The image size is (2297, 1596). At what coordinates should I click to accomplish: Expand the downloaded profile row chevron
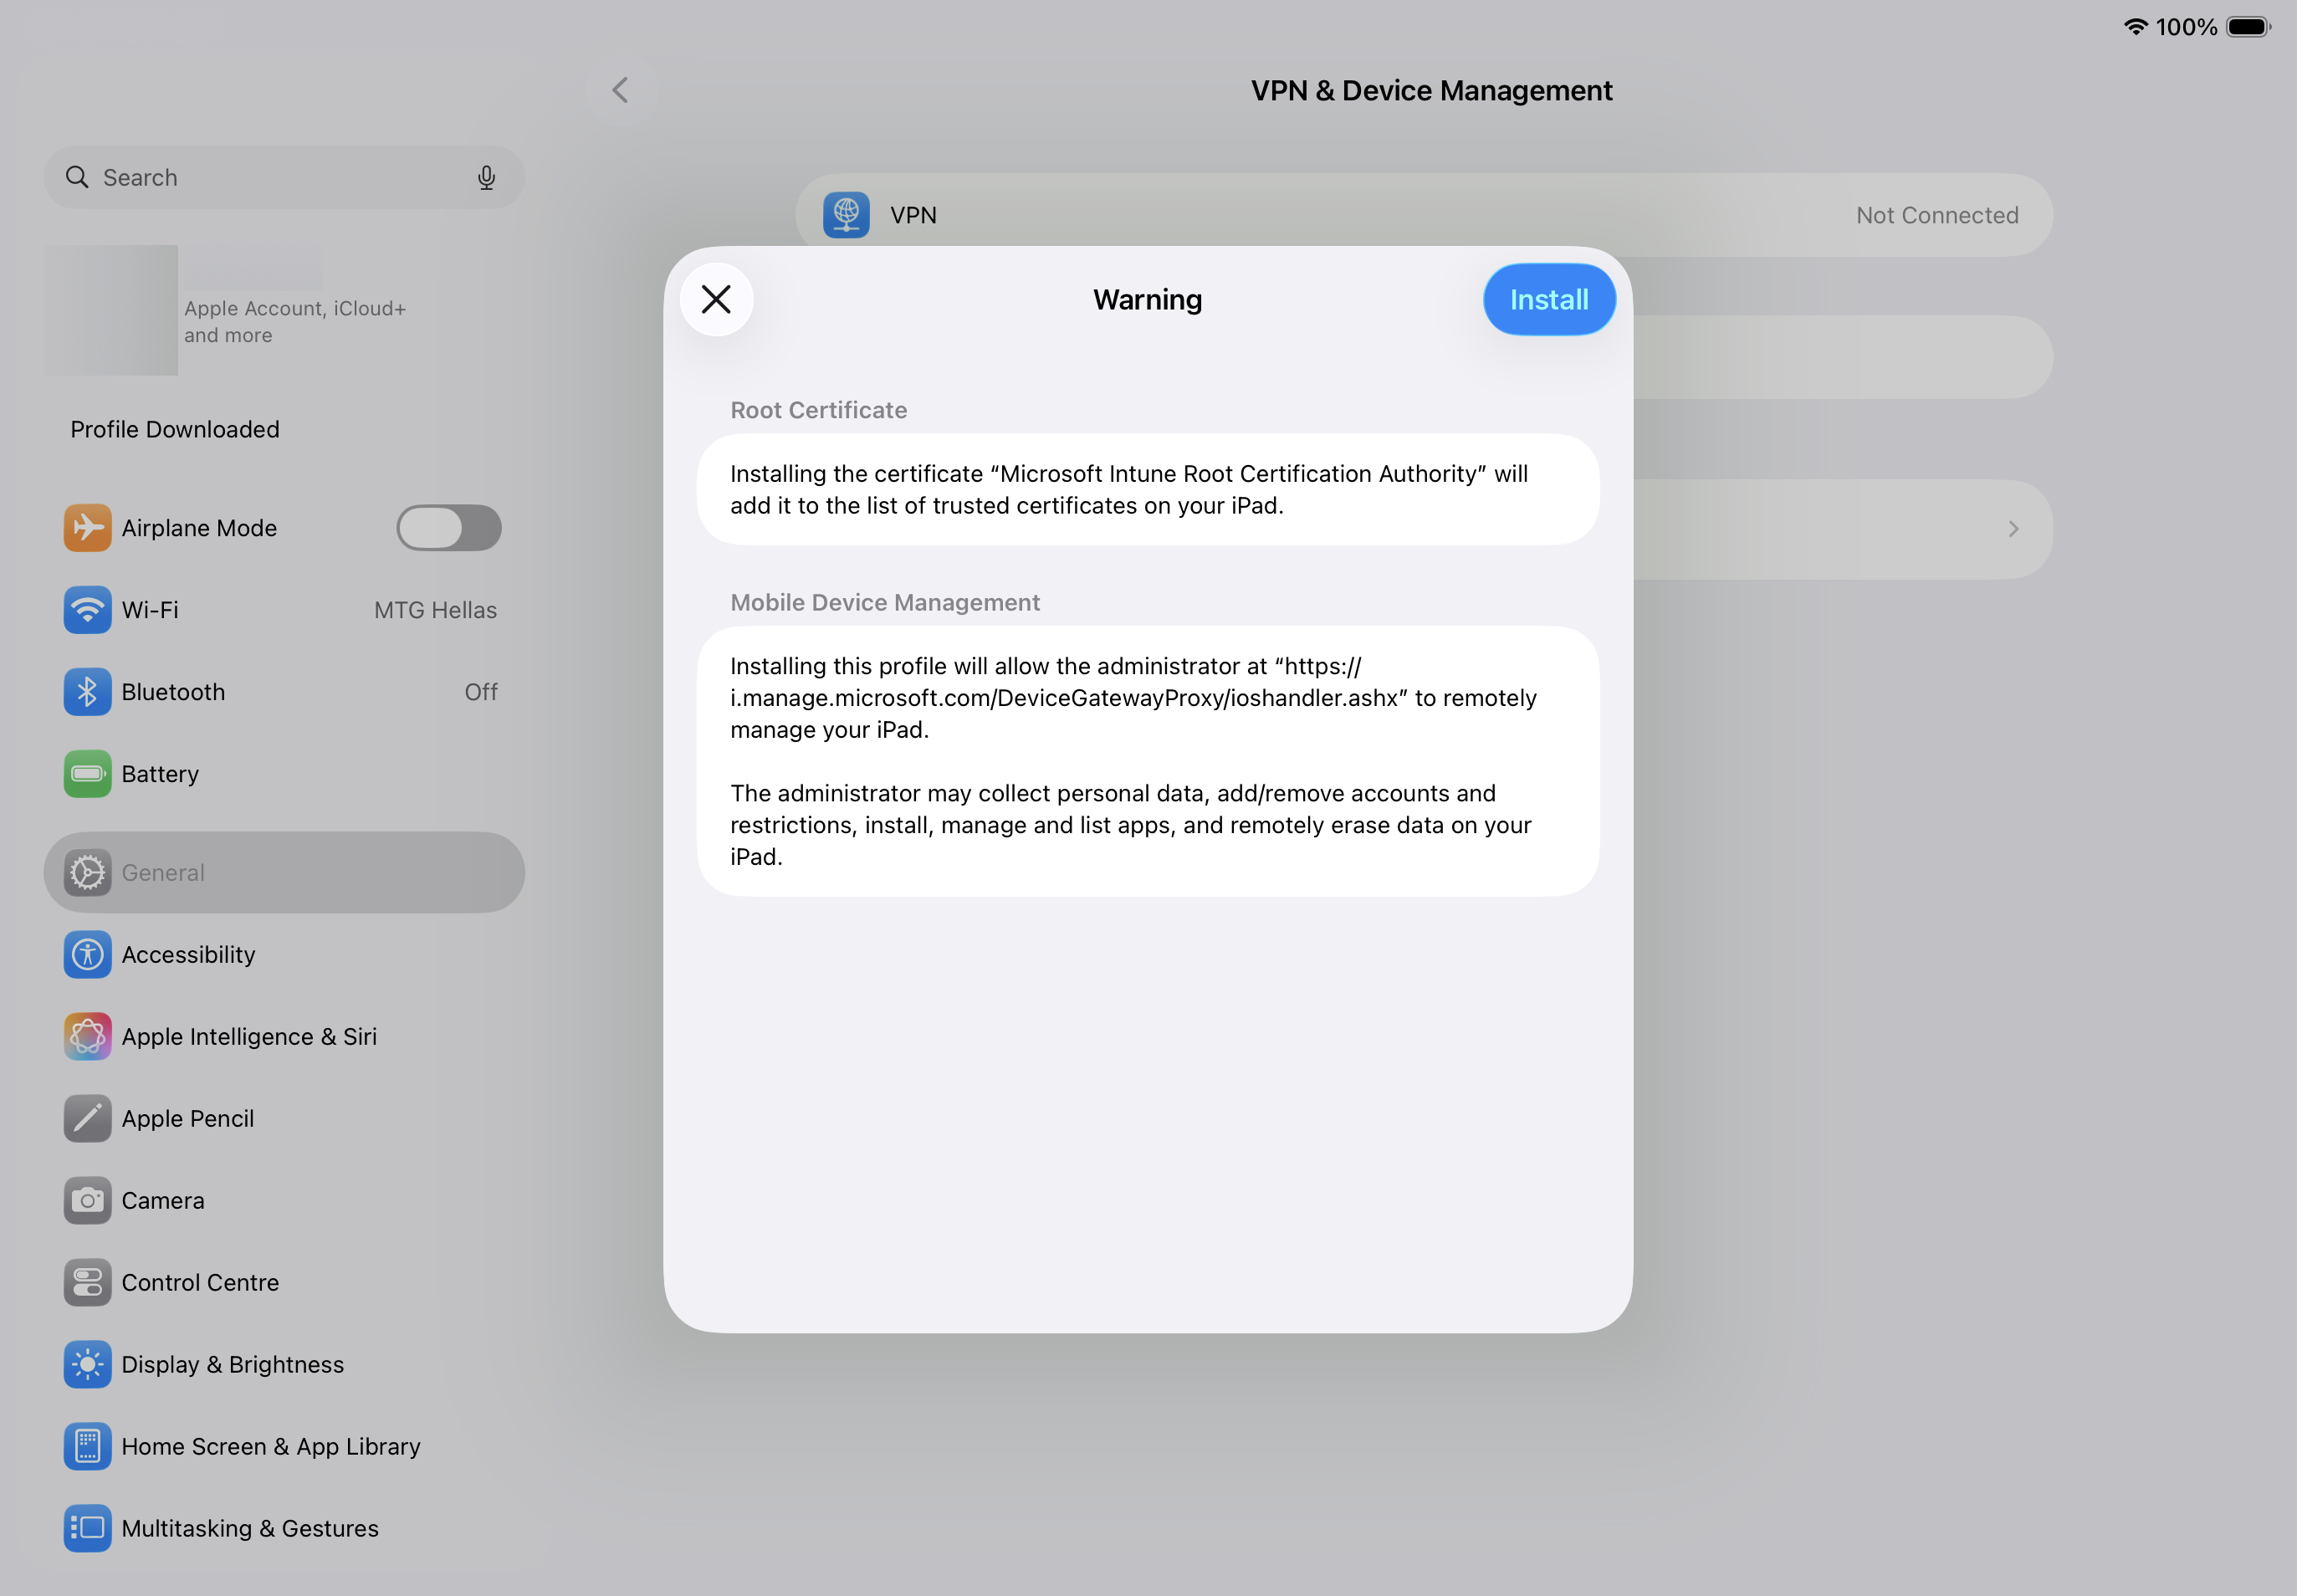click(x=2014, y=529)
